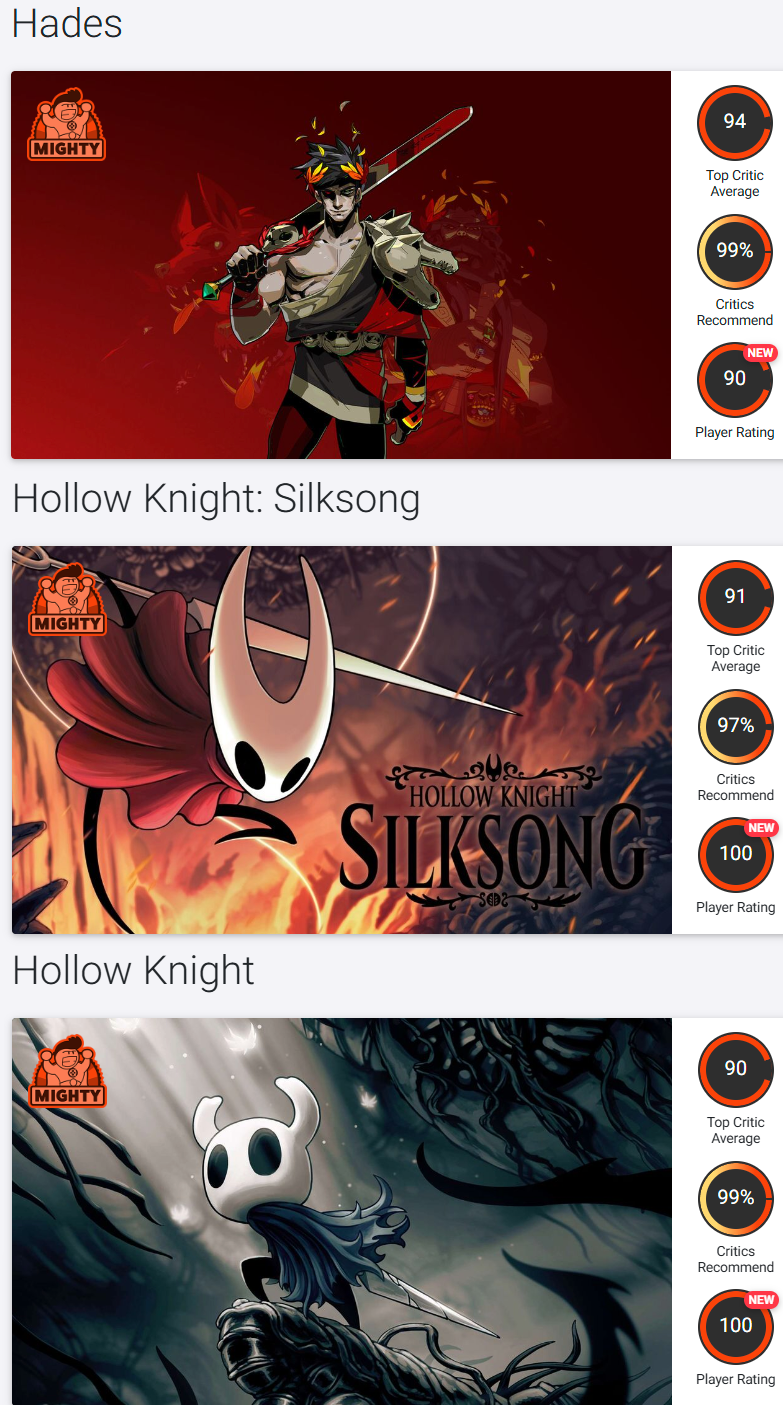The height and width of the screenshot is (1405, 783).
Task: Open the Silksong cover art image
Action: pos(342,740)
